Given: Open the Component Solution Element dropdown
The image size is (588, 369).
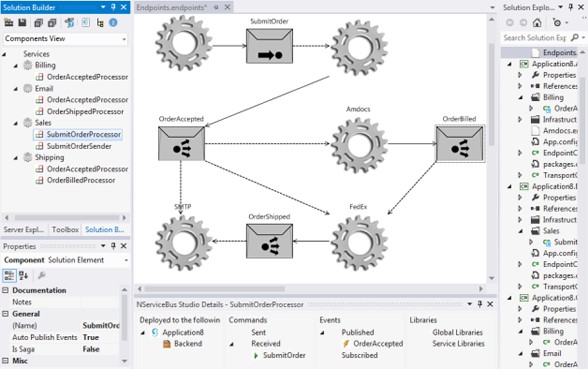Looking at the screenshot, I should tap(126, 260).
